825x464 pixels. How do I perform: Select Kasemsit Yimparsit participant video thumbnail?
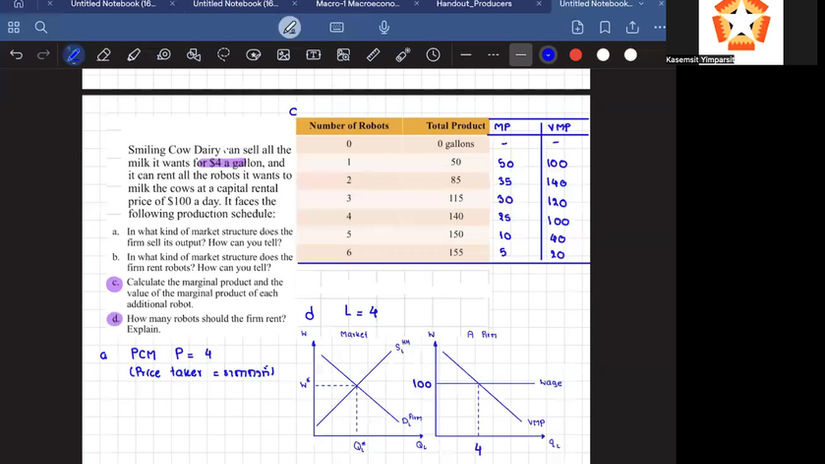(x=741, y=32)
